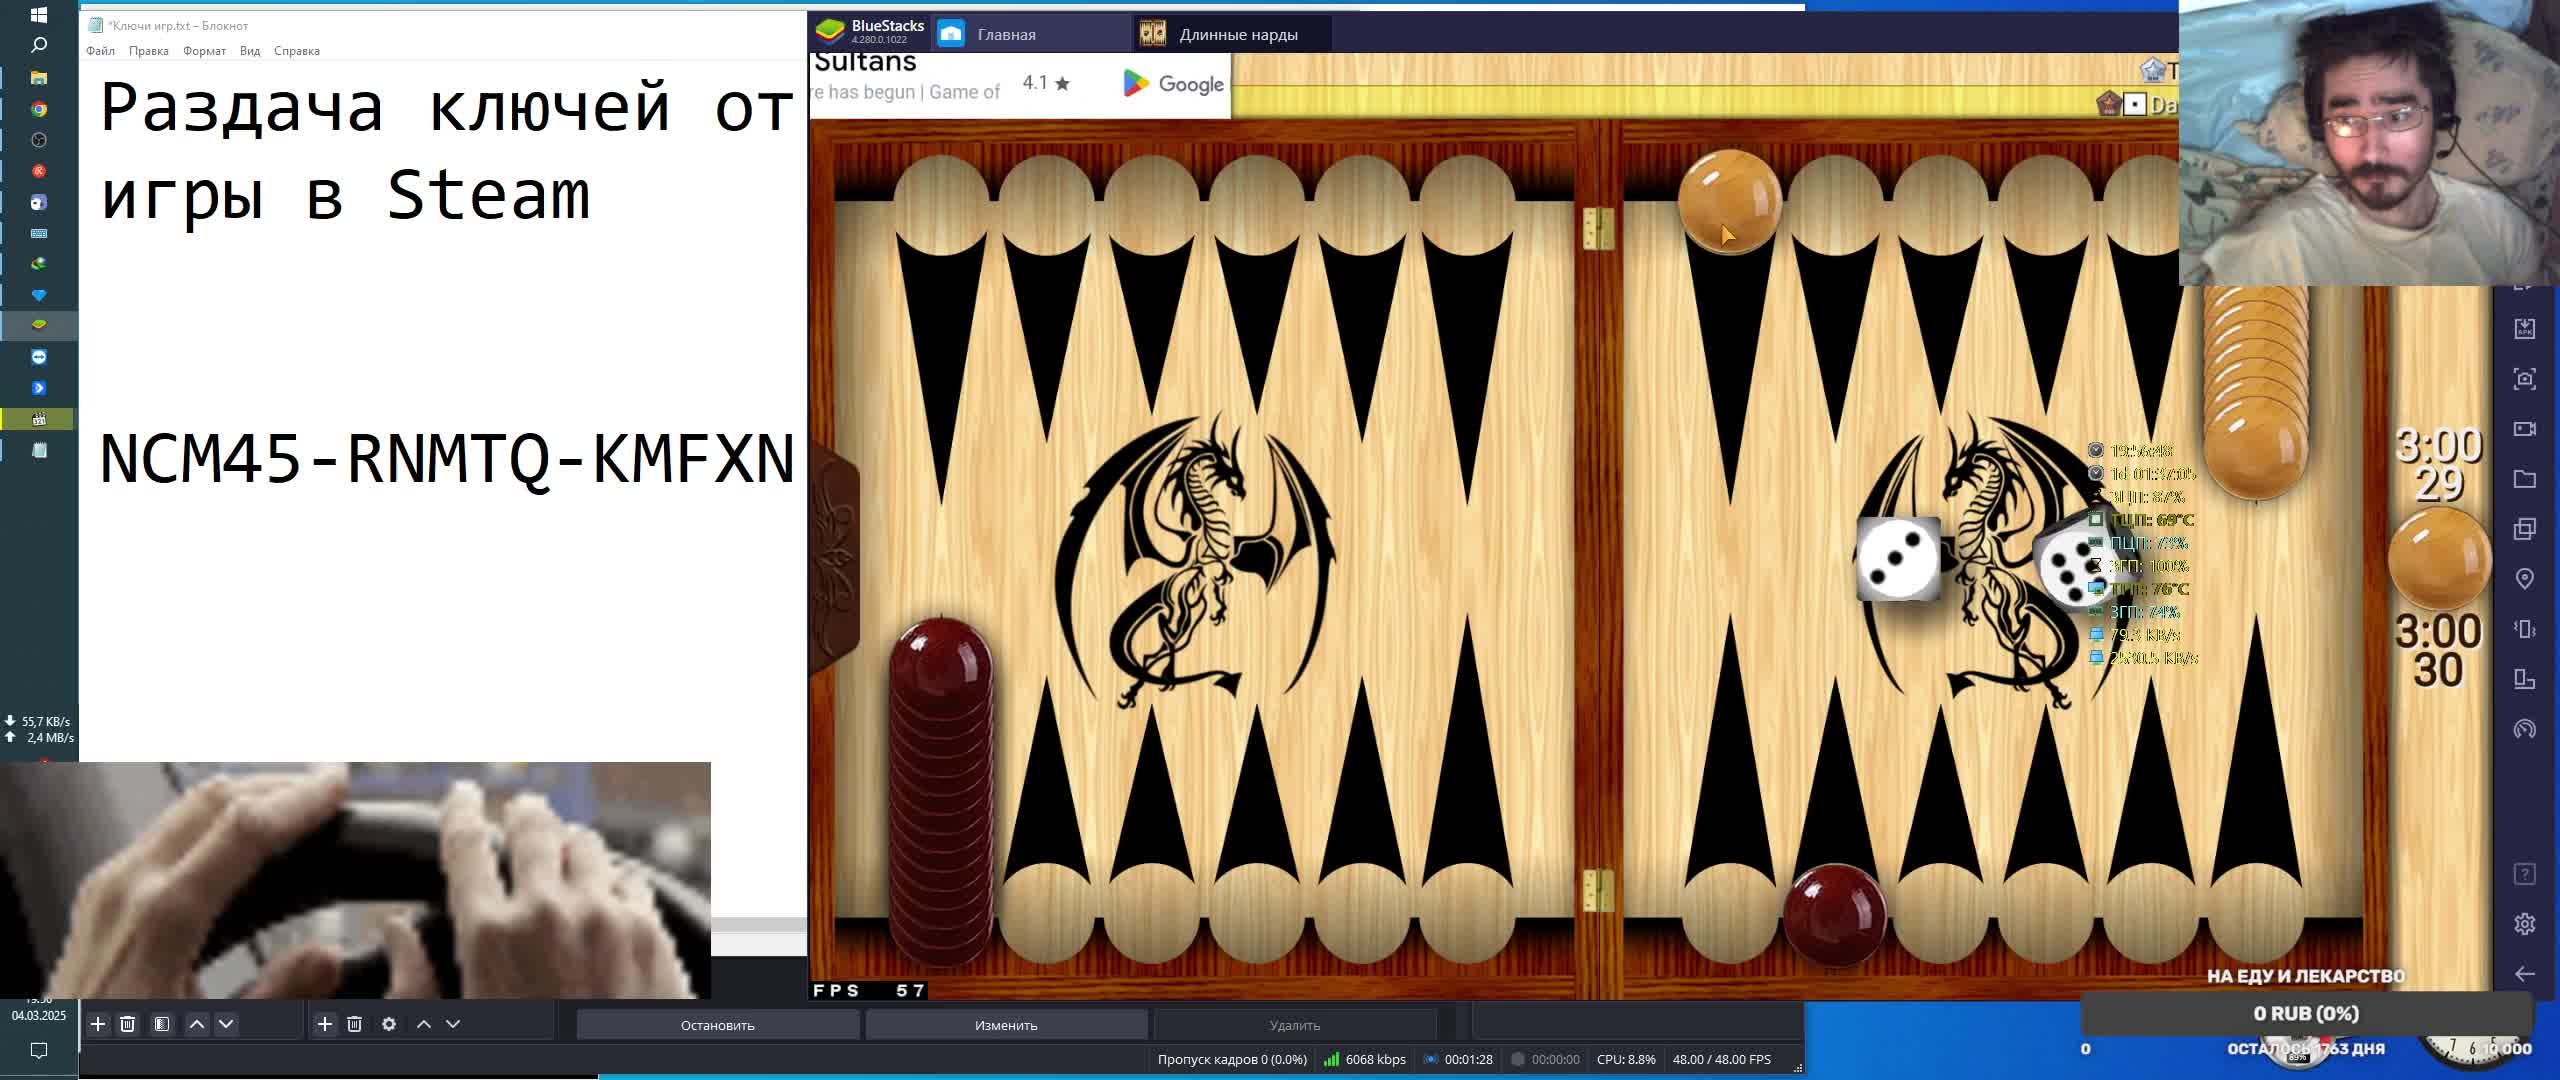The width and height of the screenshot is (2560, 1080).
Task: Open Справка menu in Notepad
Action: tap(297, 51)
